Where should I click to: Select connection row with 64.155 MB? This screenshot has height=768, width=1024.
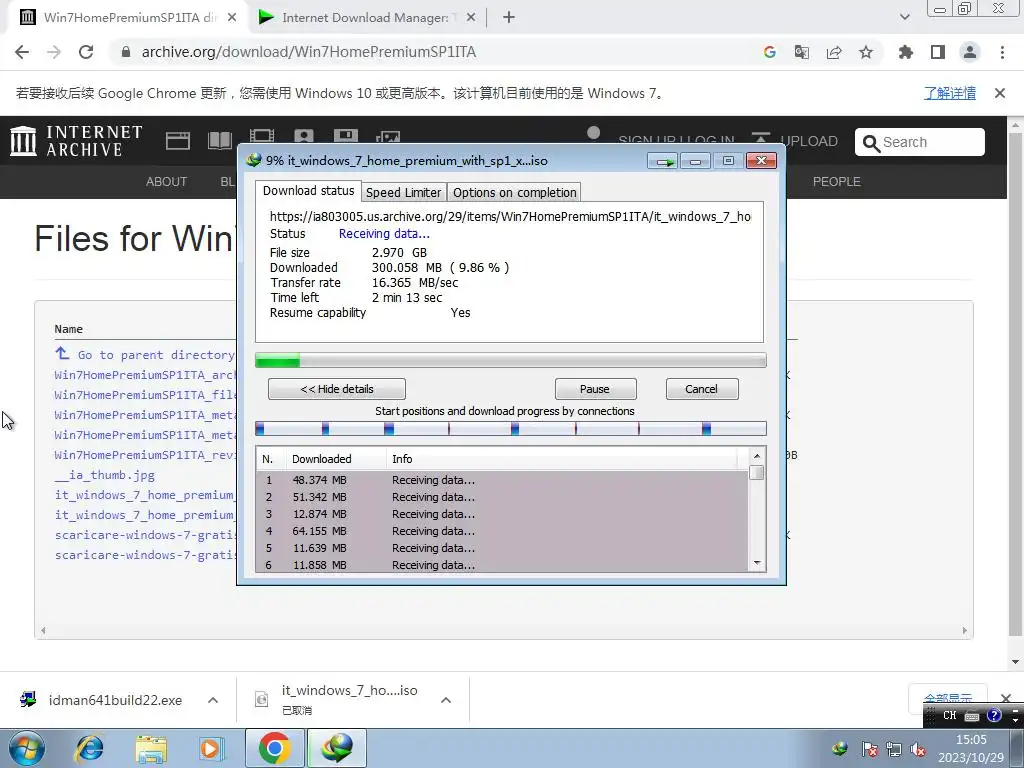click(x=502, y=531)
